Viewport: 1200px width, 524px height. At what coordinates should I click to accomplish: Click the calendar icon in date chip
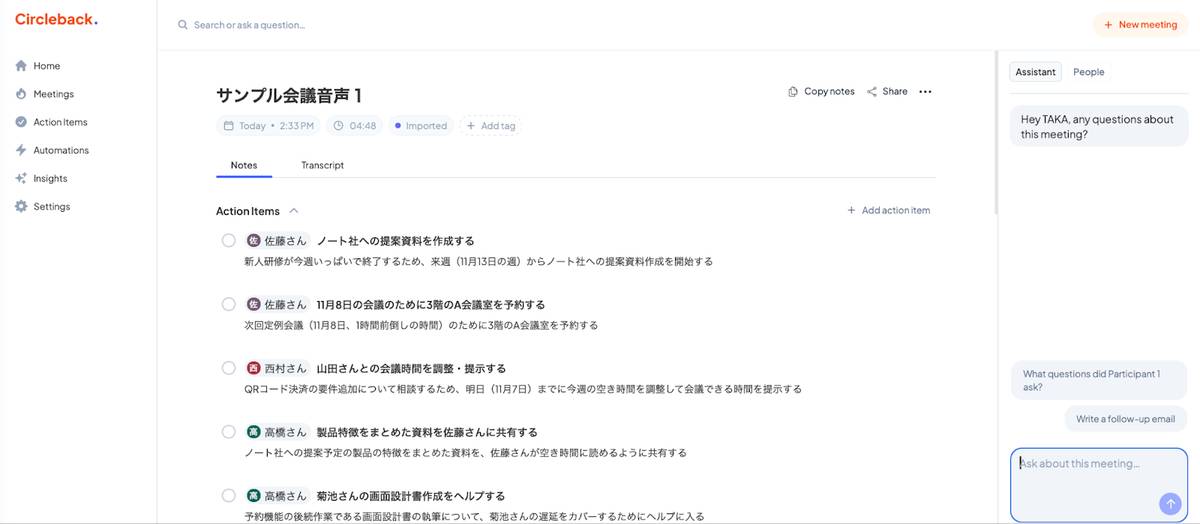229,126
